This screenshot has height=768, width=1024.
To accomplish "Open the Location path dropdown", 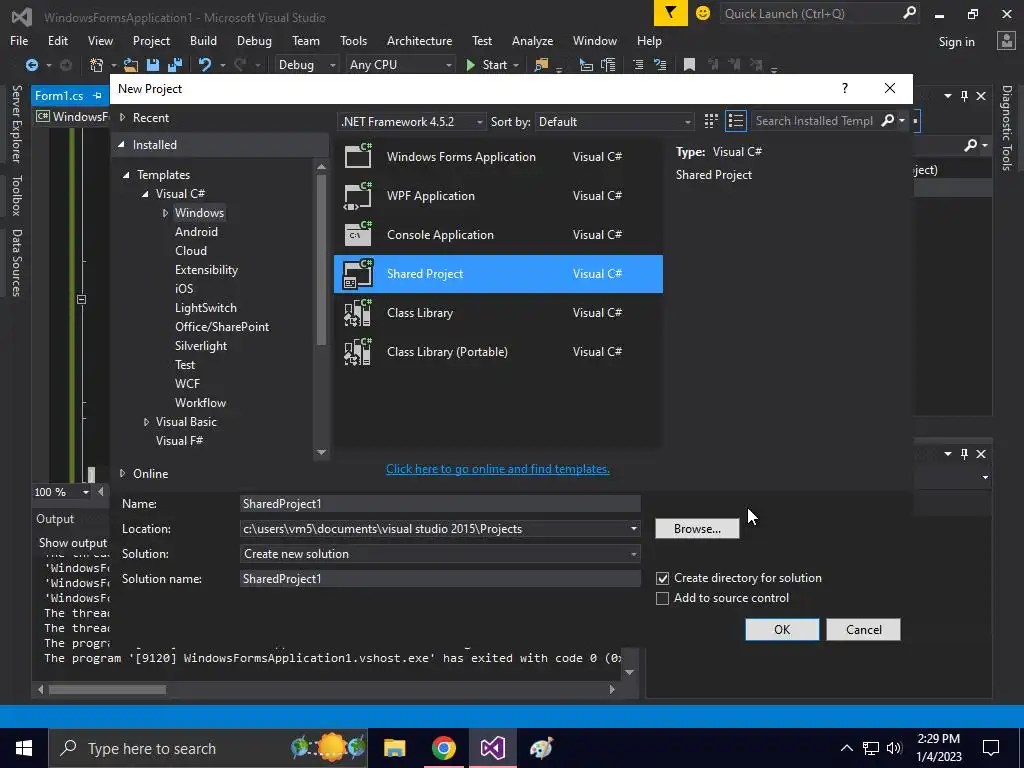I will point(633,528).
